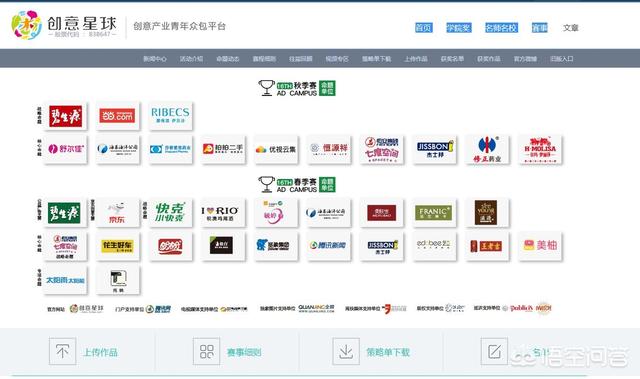Go to the 首页 top menu item
This screenshot has width=640, height=379.
(x=424, y=28)
